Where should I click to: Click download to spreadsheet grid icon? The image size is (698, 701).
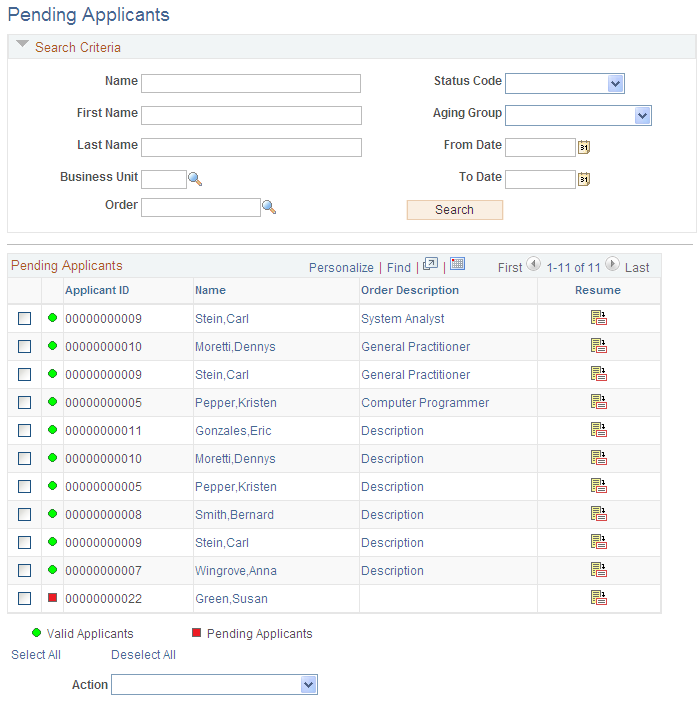457,264
